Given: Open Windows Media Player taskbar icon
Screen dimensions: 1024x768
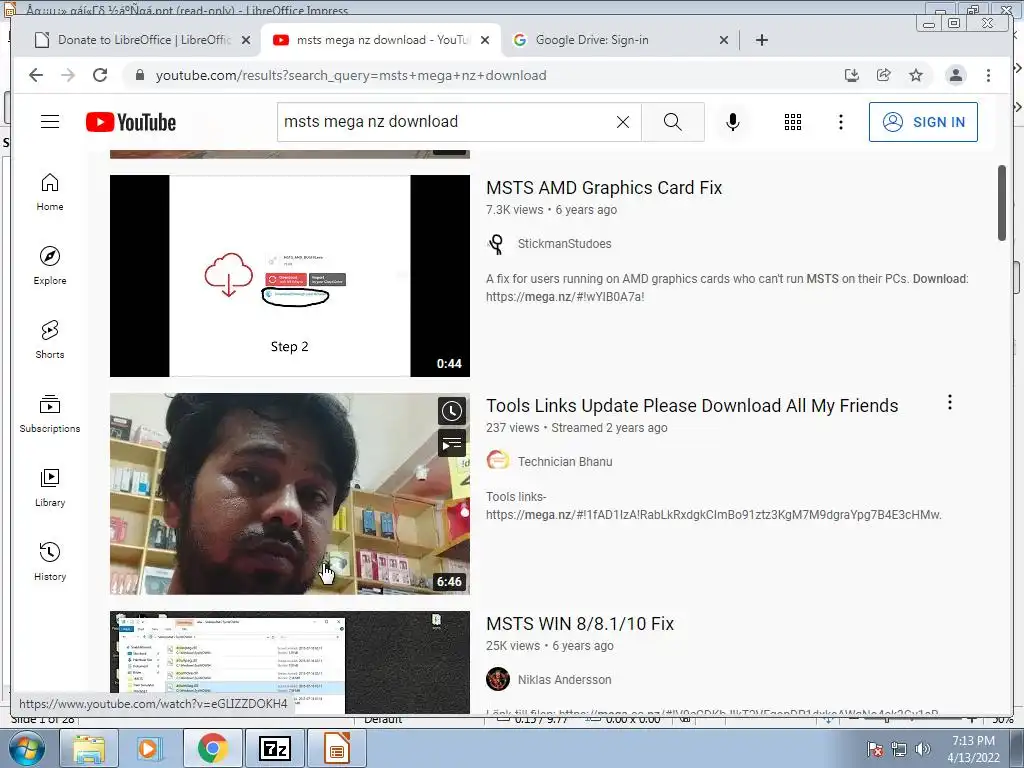Looking at the screenshot, I should click(149, 748).
